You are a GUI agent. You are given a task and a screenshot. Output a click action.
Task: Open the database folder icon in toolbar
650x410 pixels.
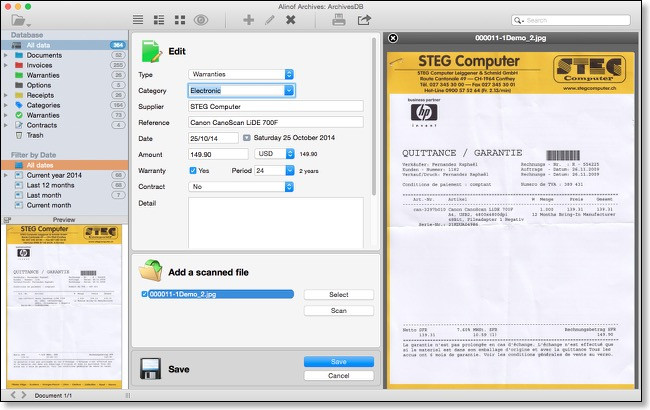20,20
